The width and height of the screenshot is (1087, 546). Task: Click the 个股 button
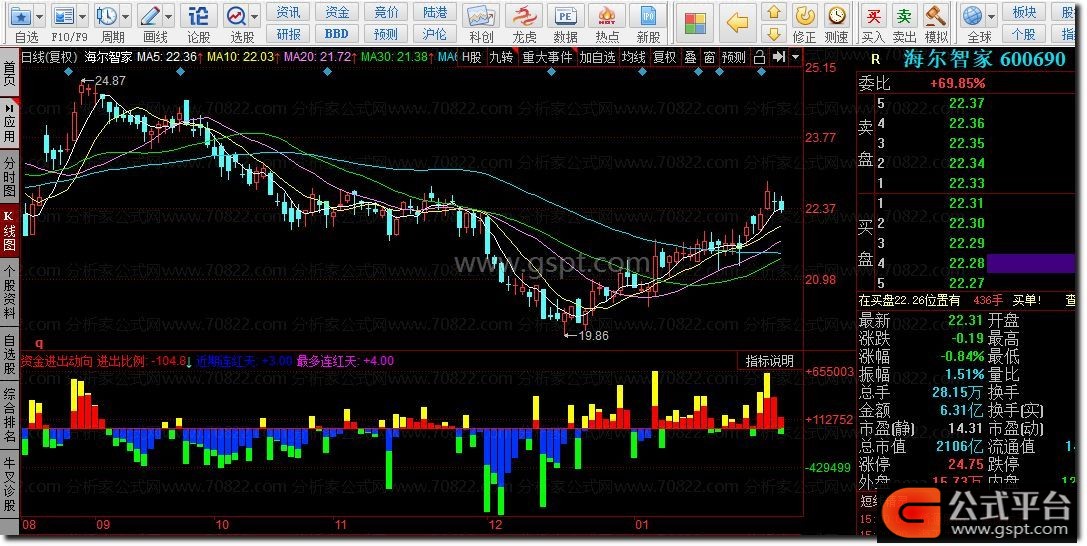(1024, 33)
